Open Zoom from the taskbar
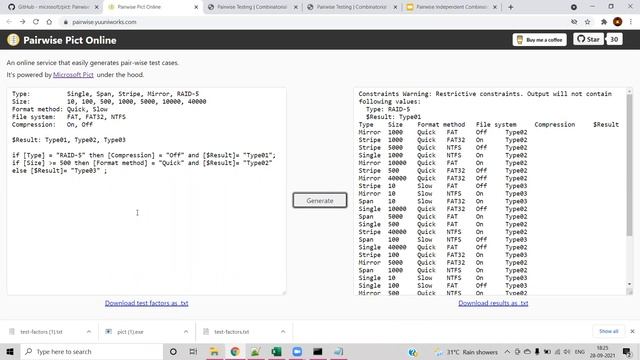This screenshot has height=360, width=640. click(x=297, y=351)
